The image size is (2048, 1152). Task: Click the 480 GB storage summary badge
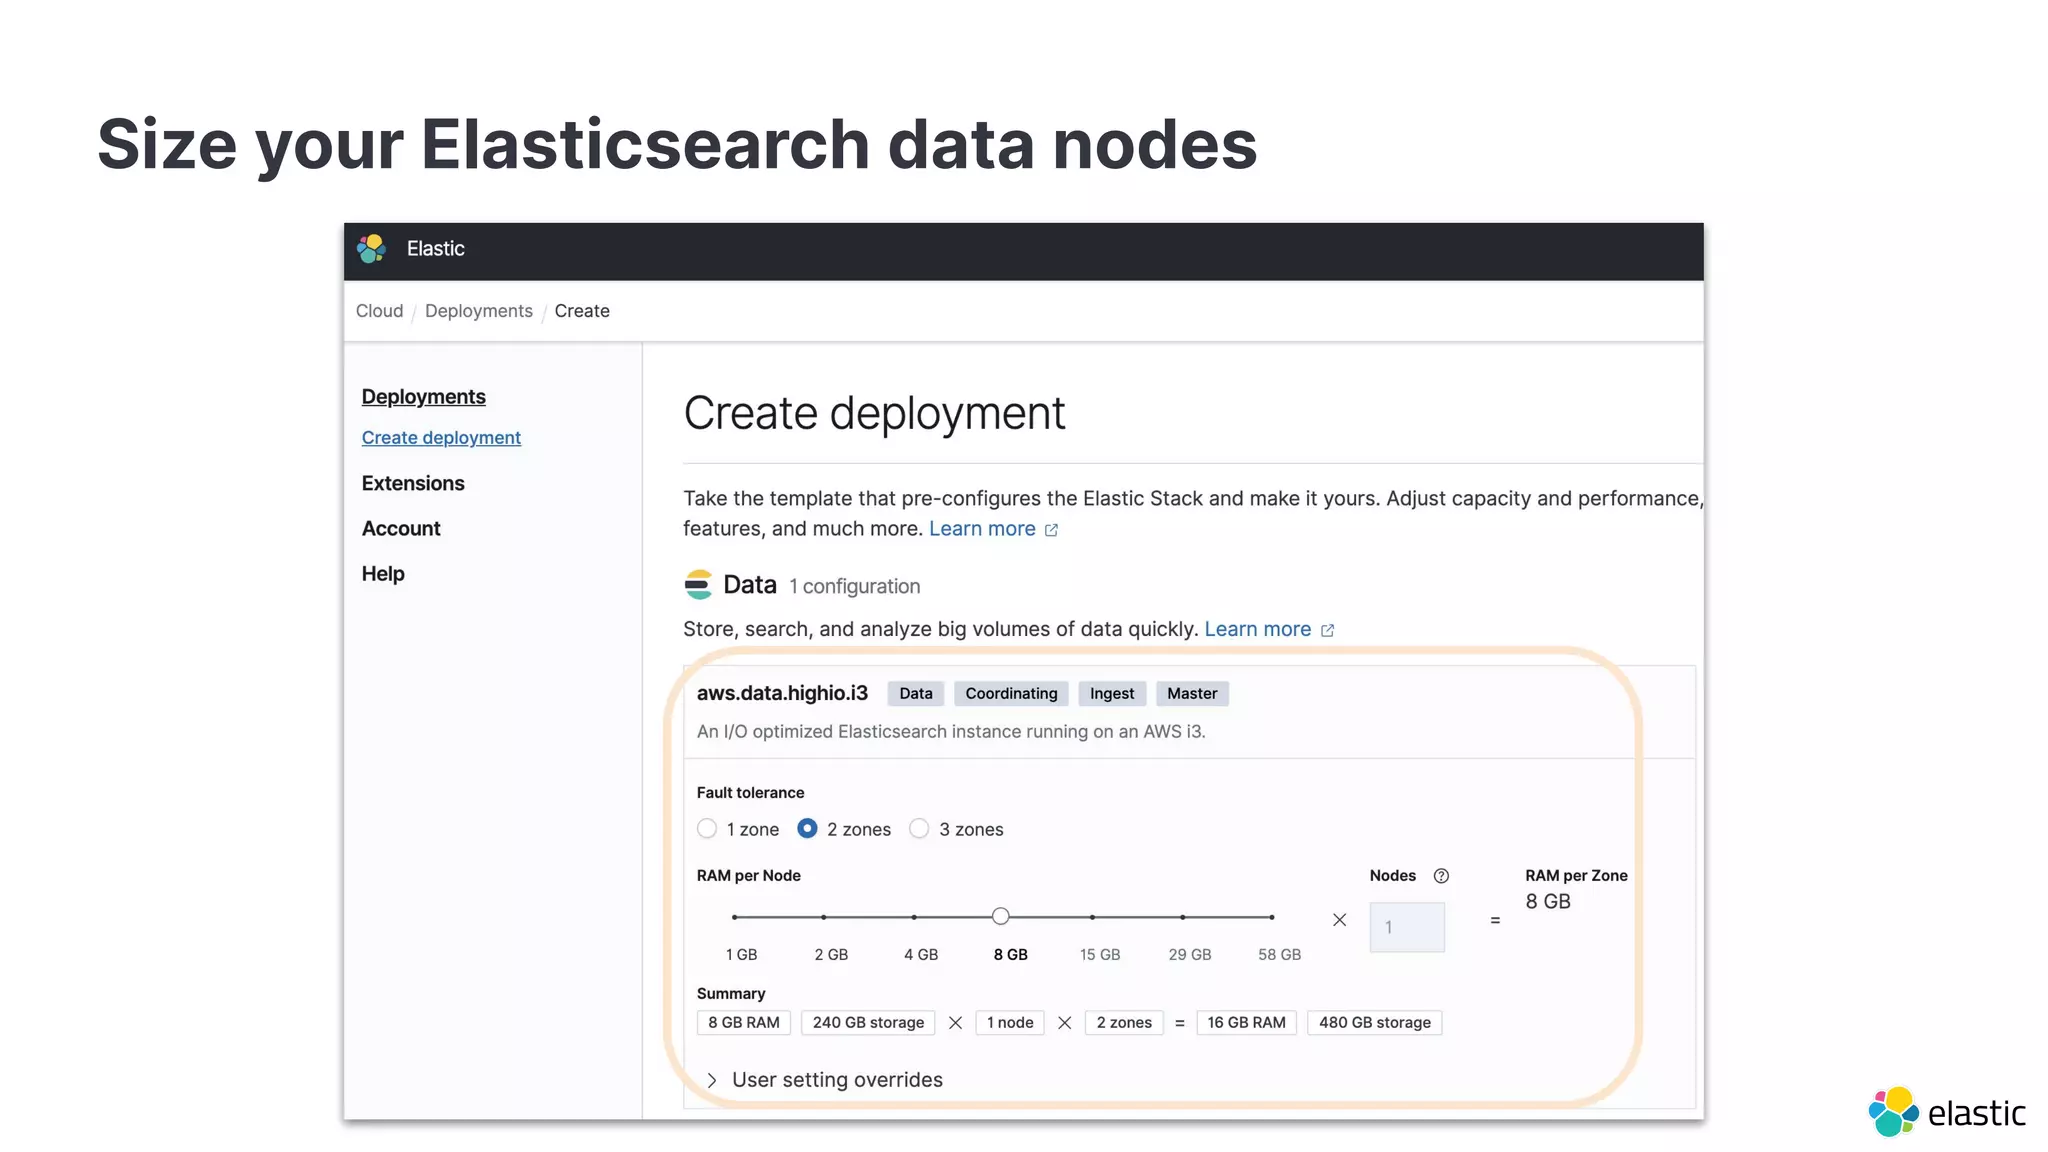pos(1375,1023)
